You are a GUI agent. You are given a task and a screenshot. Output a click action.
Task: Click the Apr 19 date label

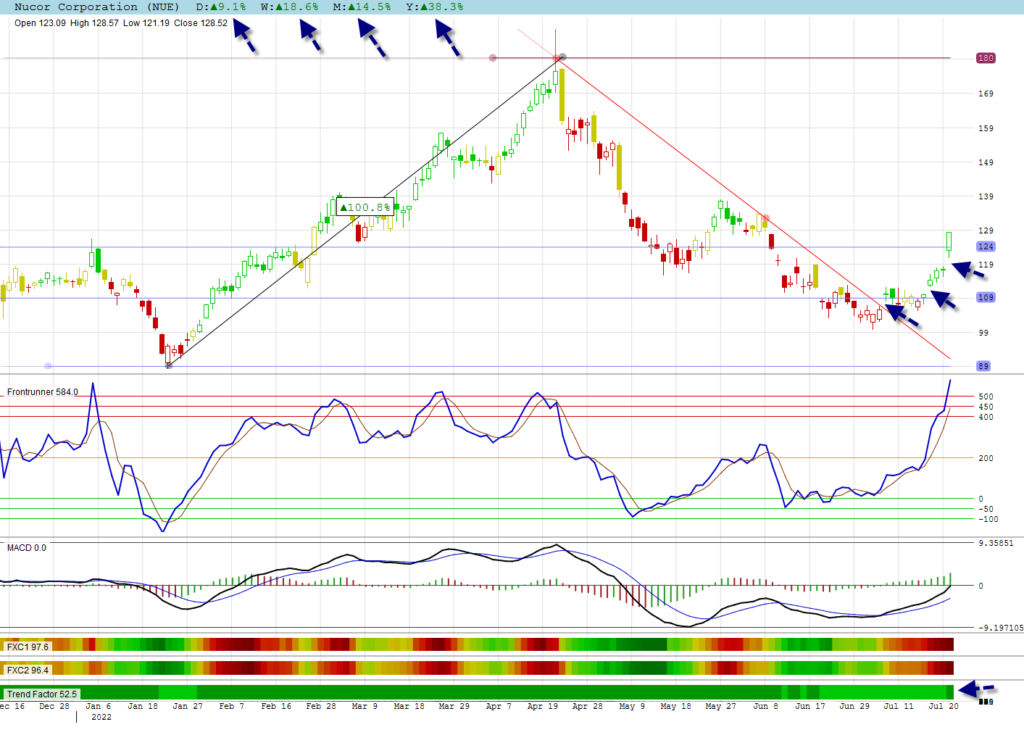[543, 706]
